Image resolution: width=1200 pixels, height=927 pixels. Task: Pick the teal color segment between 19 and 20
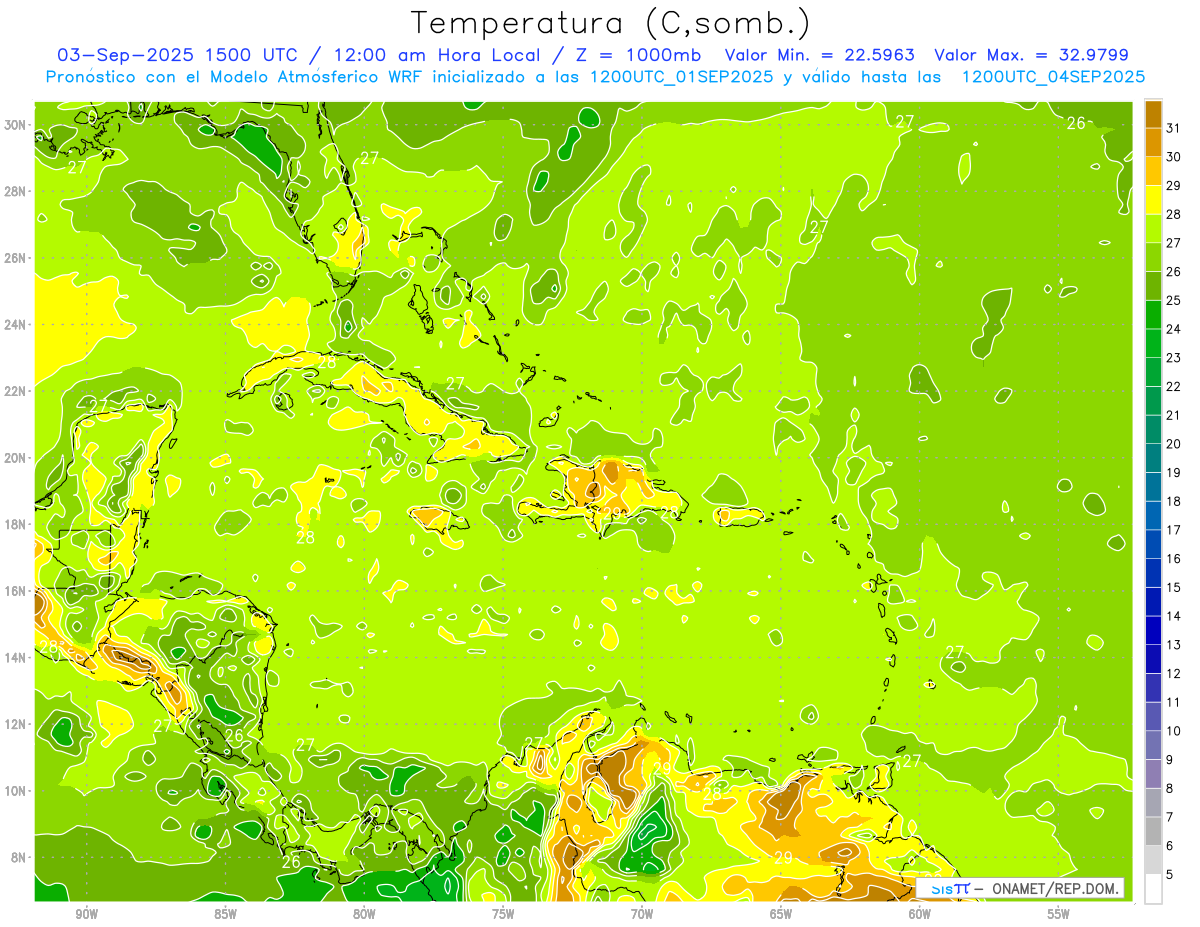(x=1153, y=458)
